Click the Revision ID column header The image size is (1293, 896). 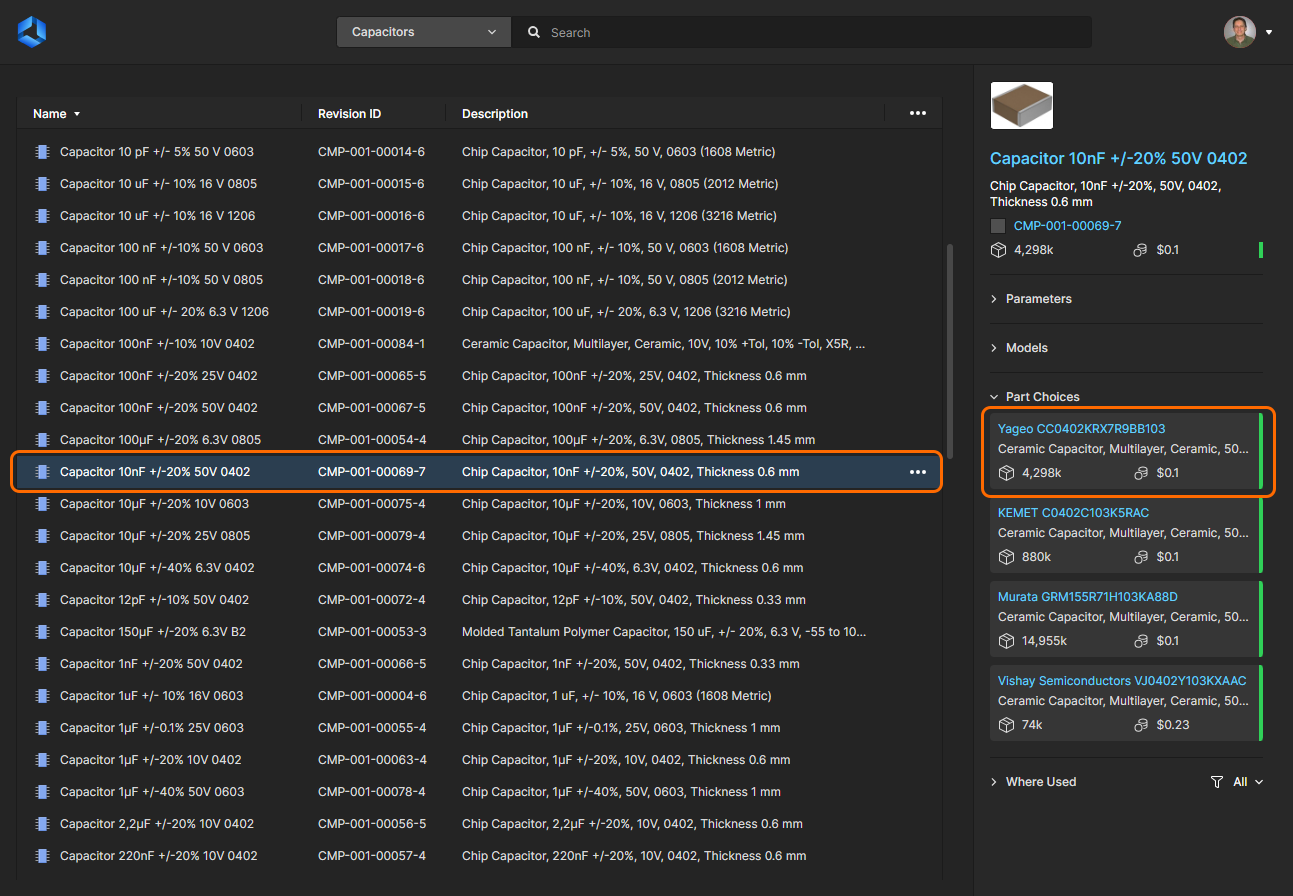point(349,114)
